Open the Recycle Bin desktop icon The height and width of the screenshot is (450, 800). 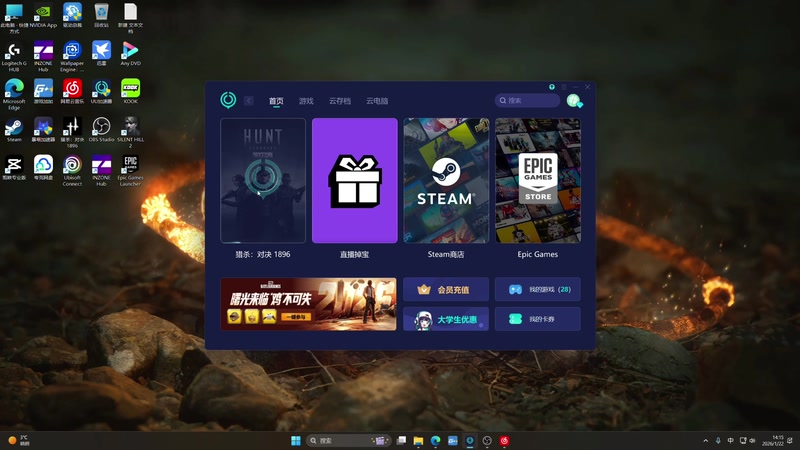tap(101, 16)
